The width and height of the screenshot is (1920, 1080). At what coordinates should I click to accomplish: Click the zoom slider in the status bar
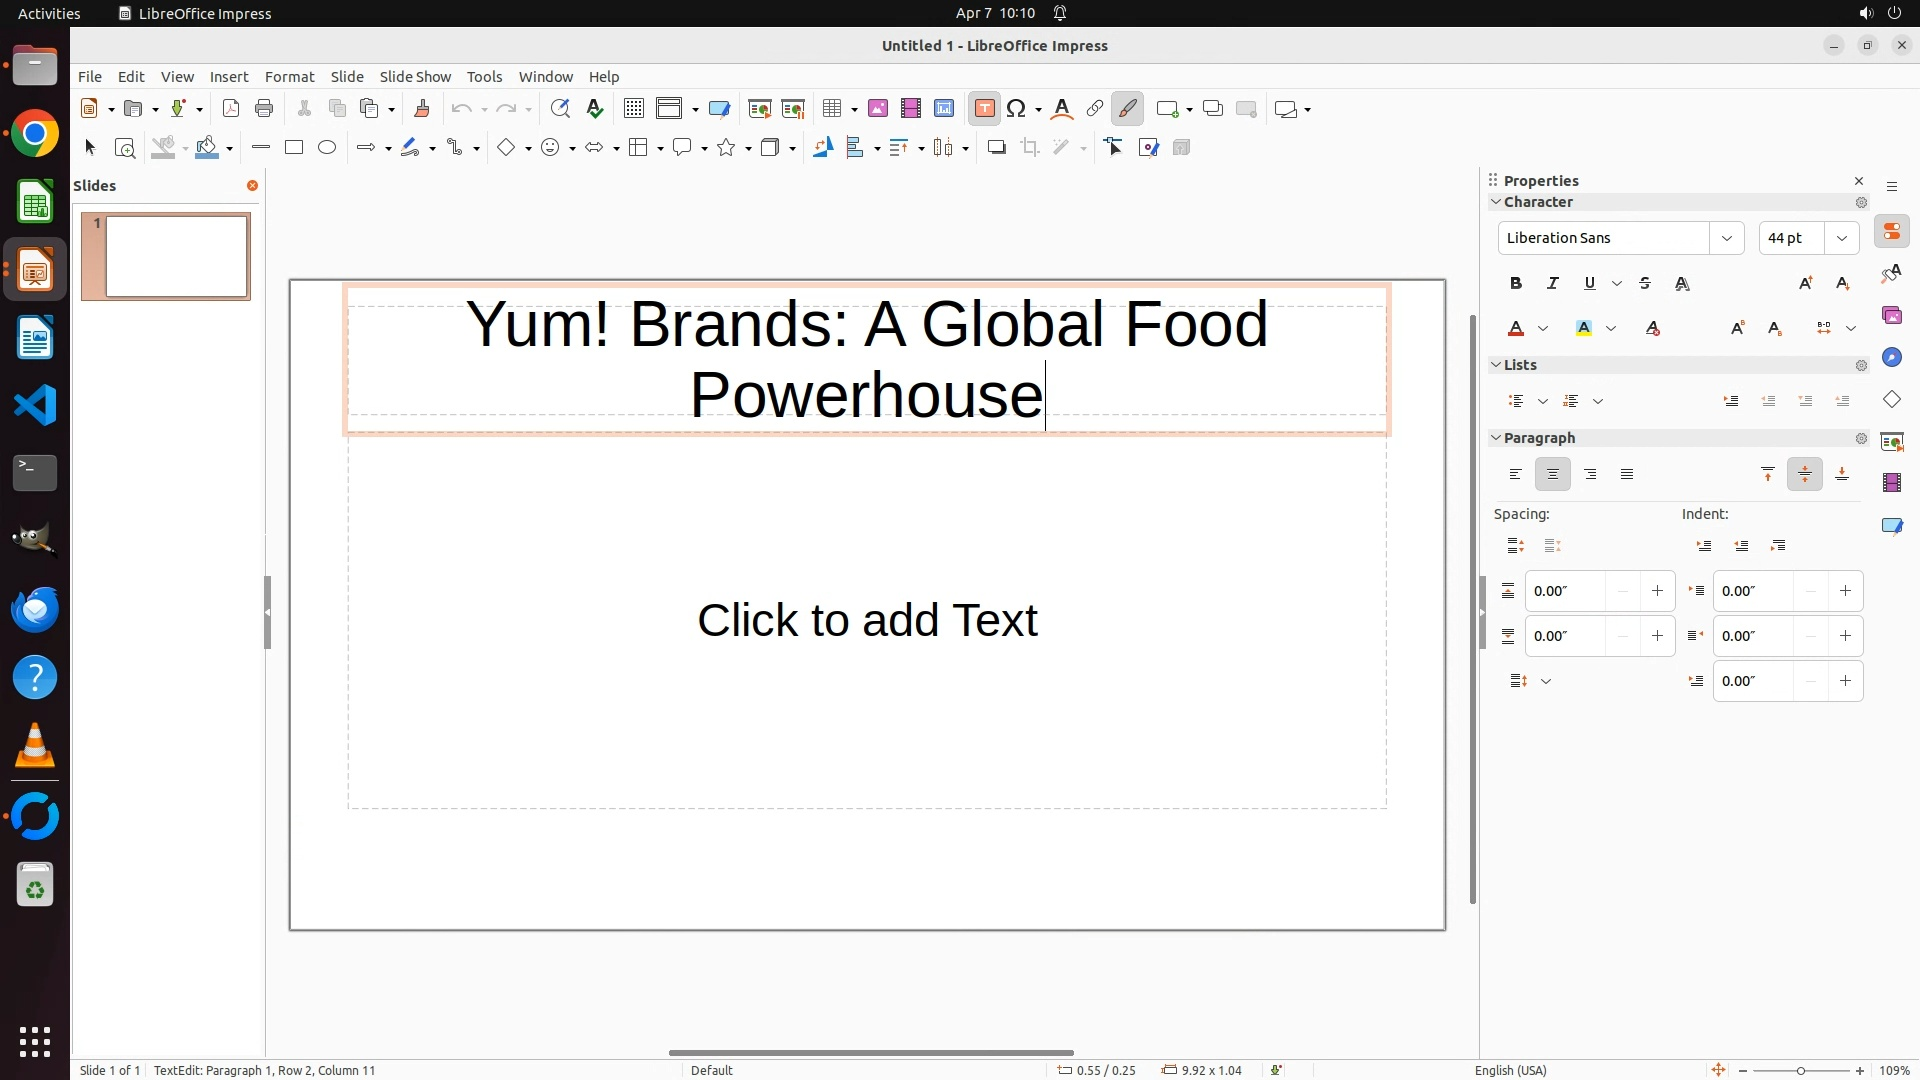coord(1800,1070)
